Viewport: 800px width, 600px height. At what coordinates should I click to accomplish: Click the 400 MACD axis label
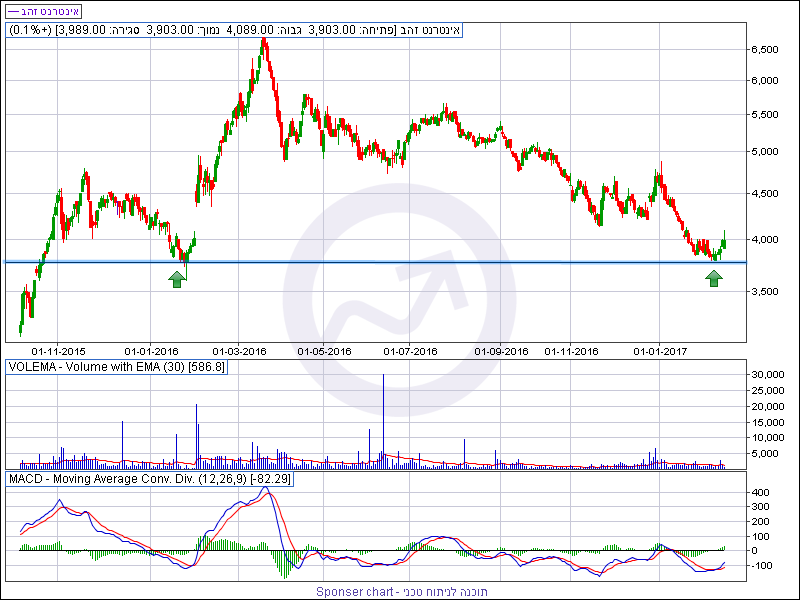coord(762,493)
